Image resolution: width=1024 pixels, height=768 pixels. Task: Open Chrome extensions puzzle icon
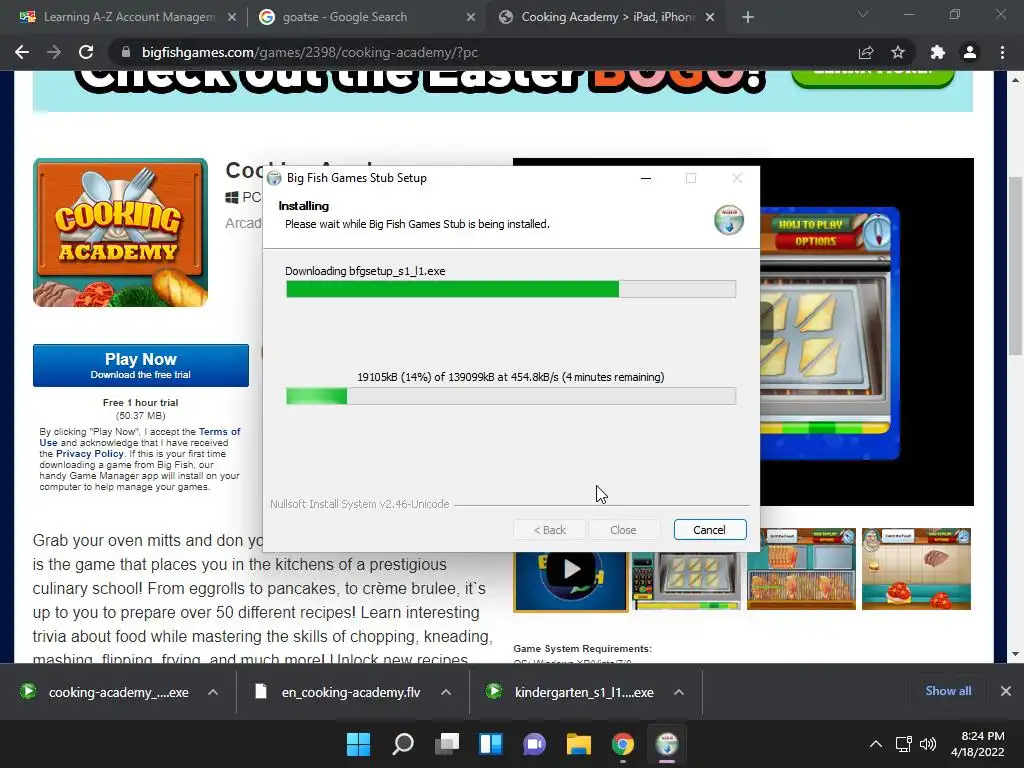click(x=938, y=52)
